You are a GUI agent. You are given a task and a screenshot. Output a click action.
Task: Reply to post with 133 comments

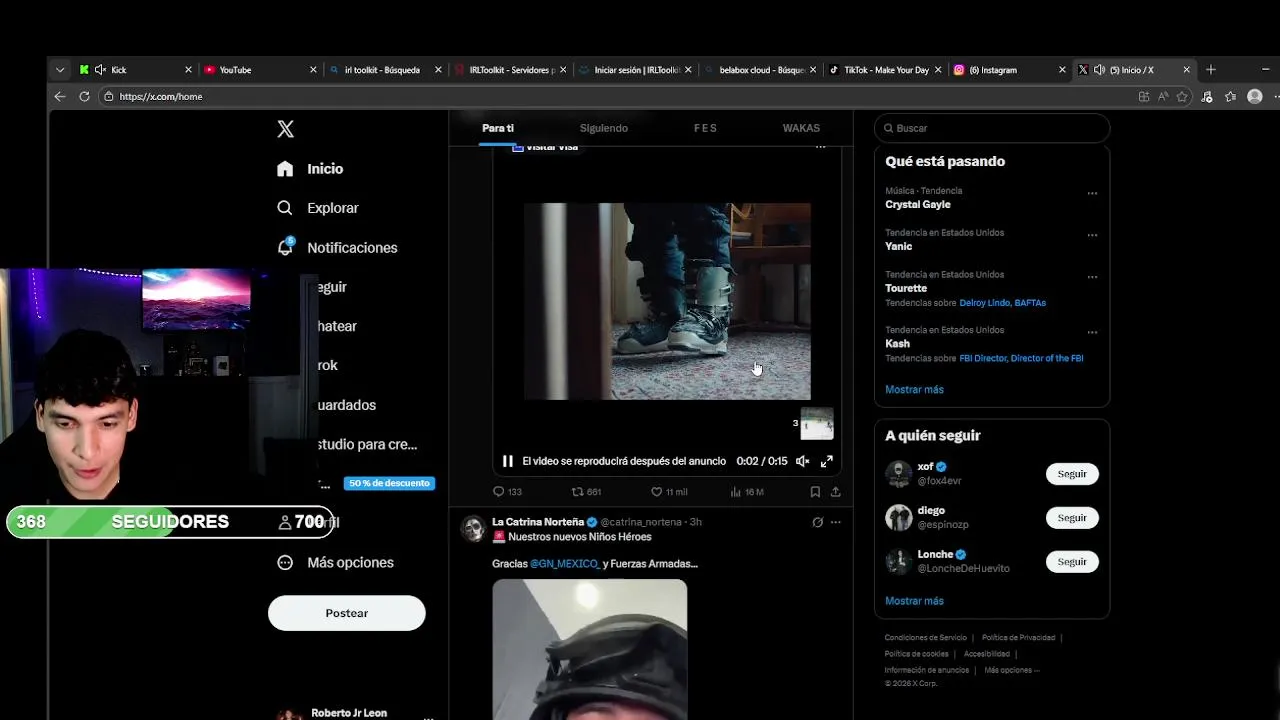point(508,492)
